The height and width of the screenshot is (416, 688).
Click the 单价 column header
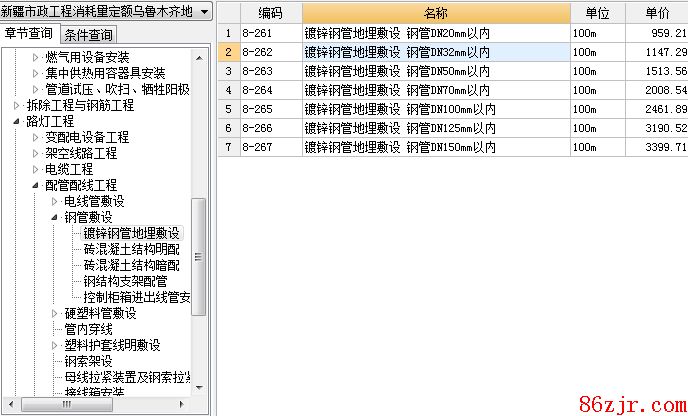(x=658, y=13)
